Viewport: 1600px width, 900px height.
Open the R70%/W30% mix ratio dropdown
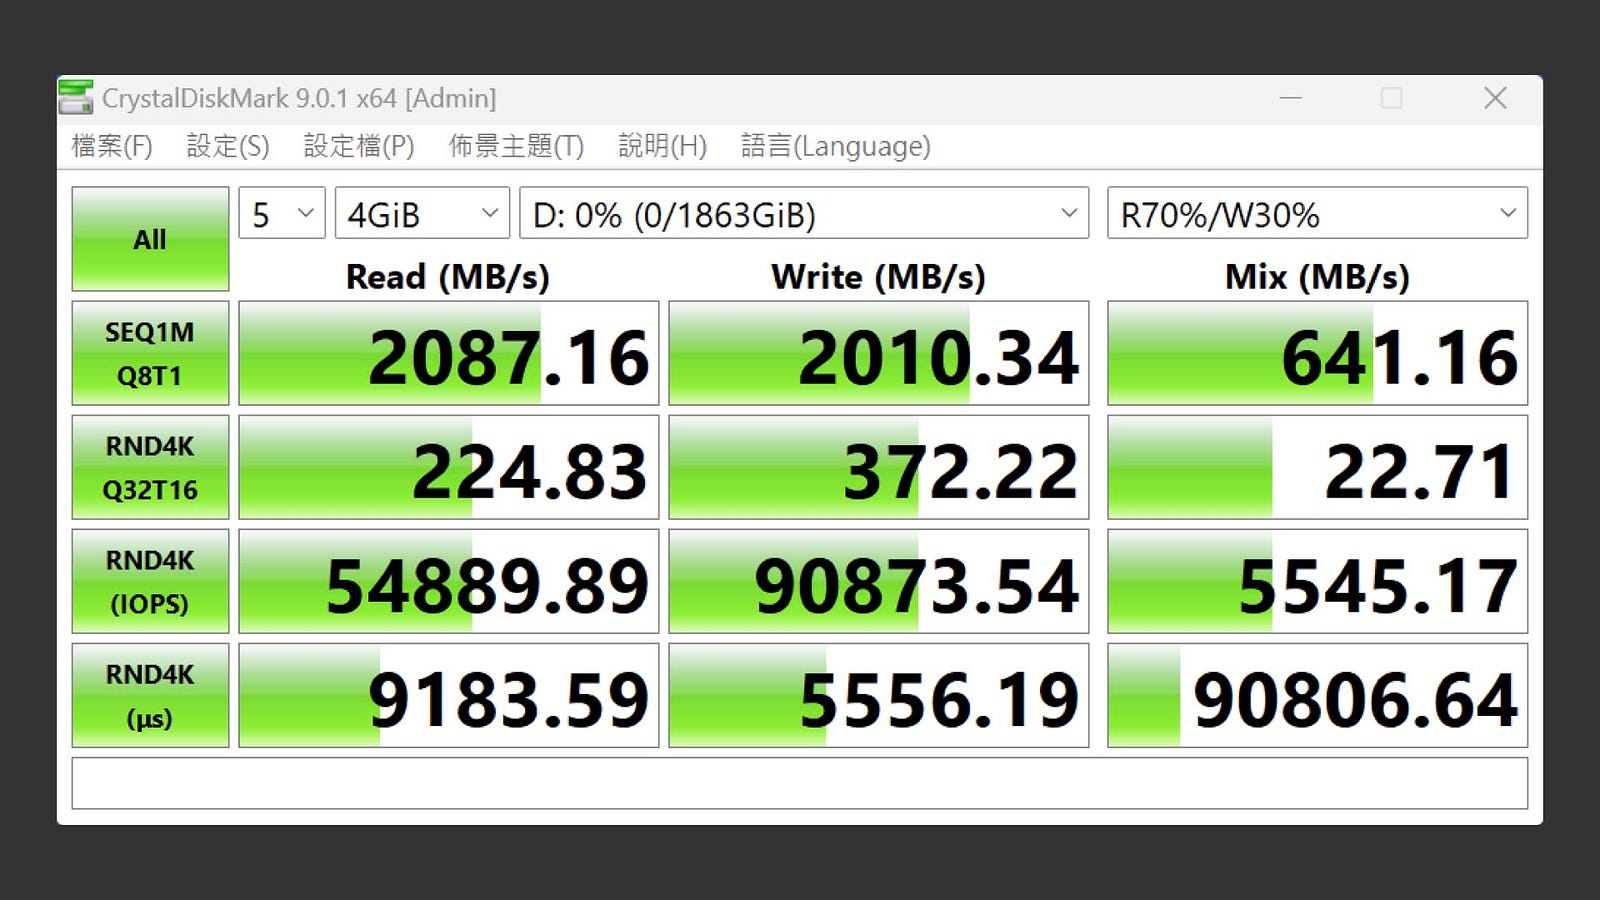pyautogui.click(x=1317, y=213)
